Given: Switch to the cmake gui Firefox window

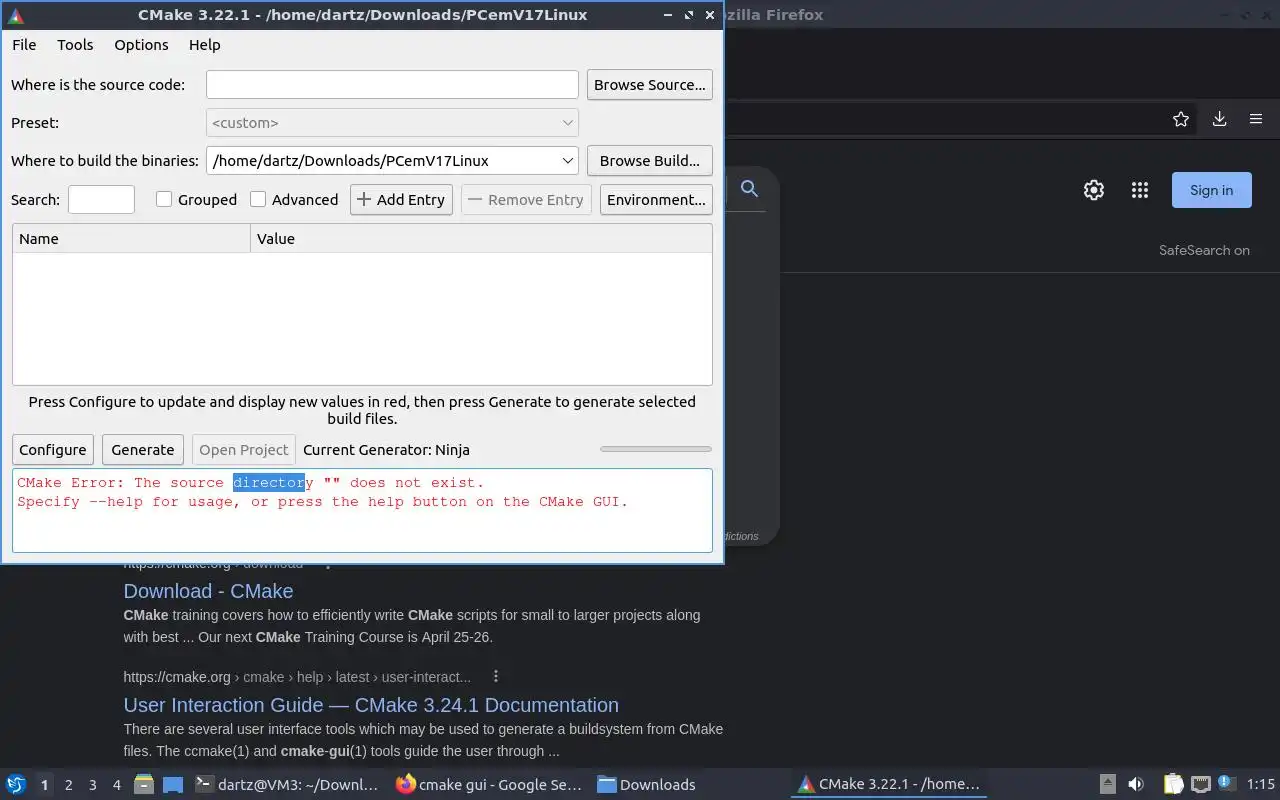Looking at the screenshot, I should click(488, 785).
